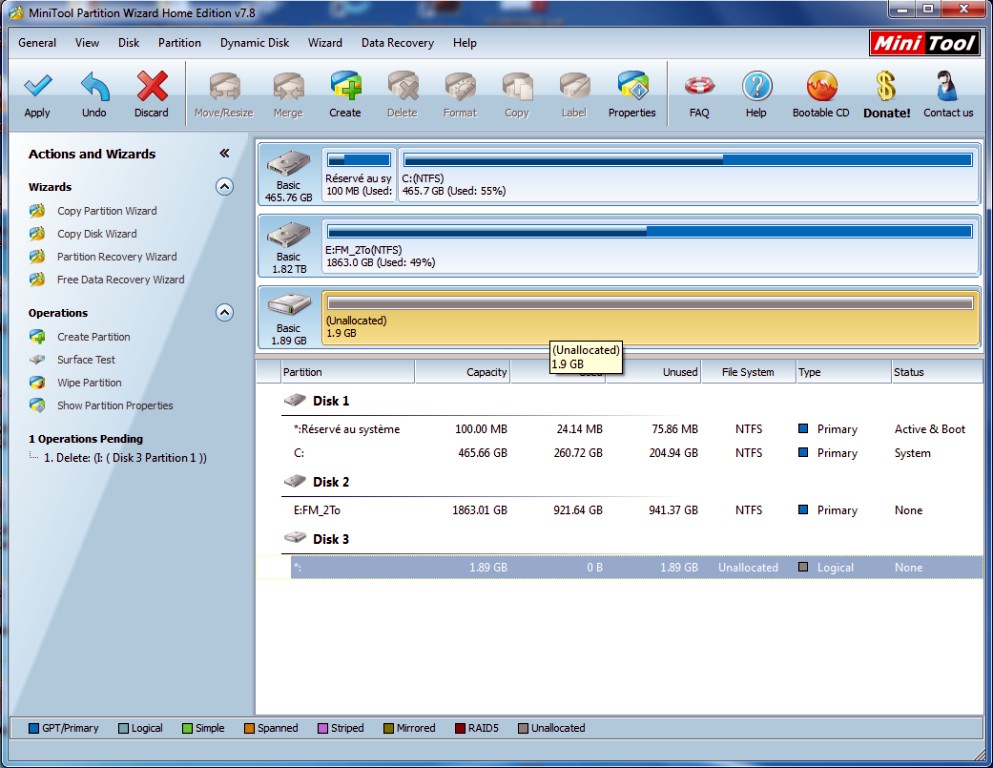Sort by Status column header
This screenshot has height=768, width=993.
click(x=936, y=372)
